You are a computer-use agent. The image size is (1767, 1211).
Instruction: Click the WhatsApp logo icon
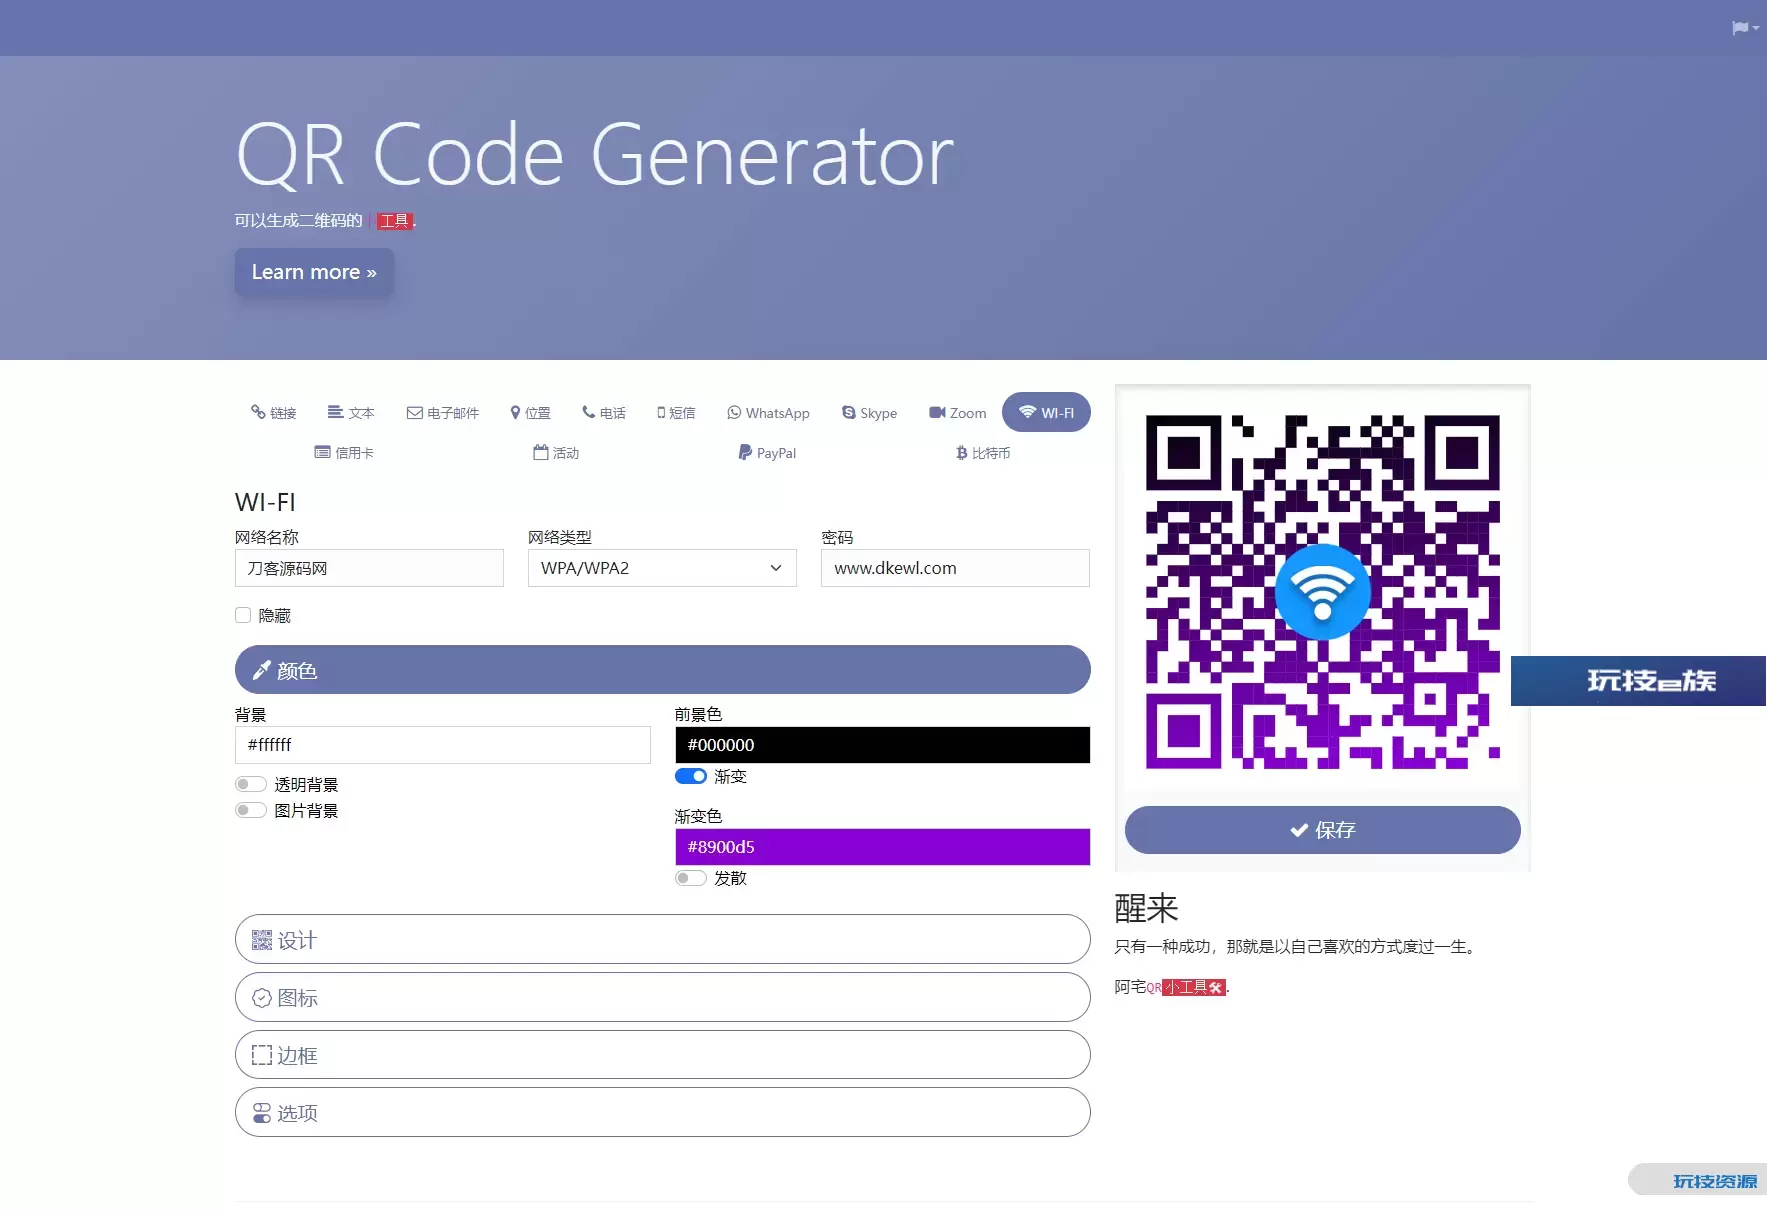pyautogui.click(x=734, y=412)
